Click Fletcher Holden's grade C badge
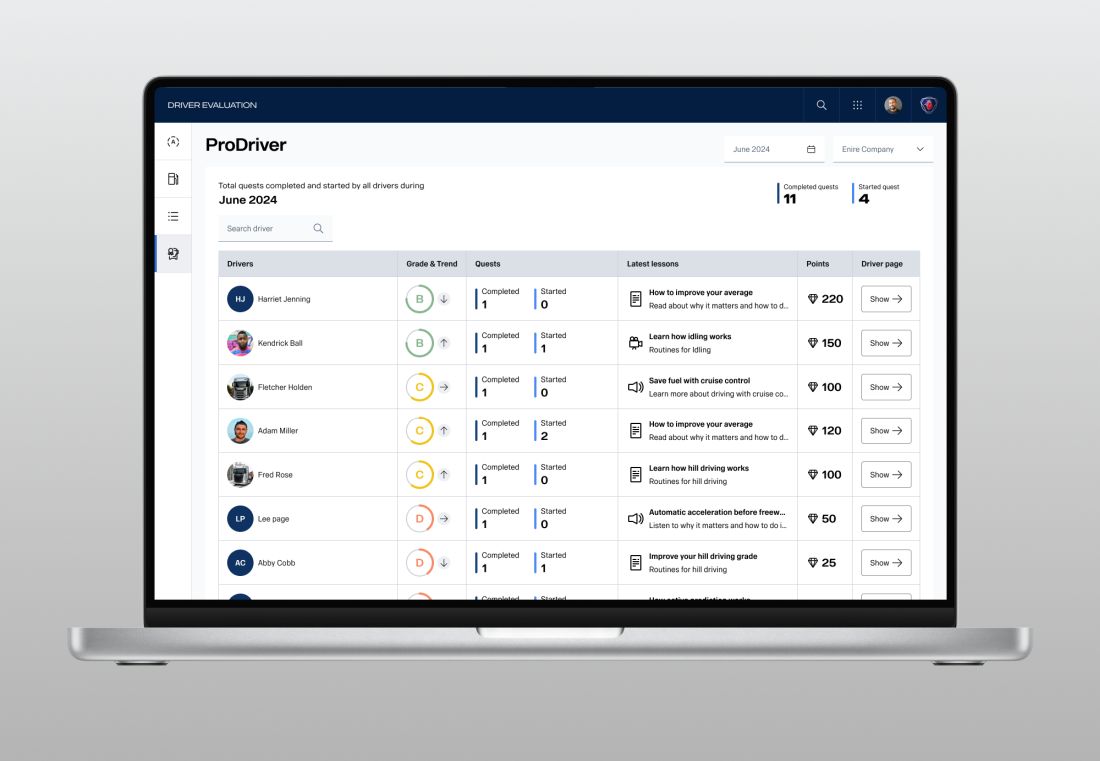Image resolution: width=1100 pixels, height=761 pixels. pos(420,387)
